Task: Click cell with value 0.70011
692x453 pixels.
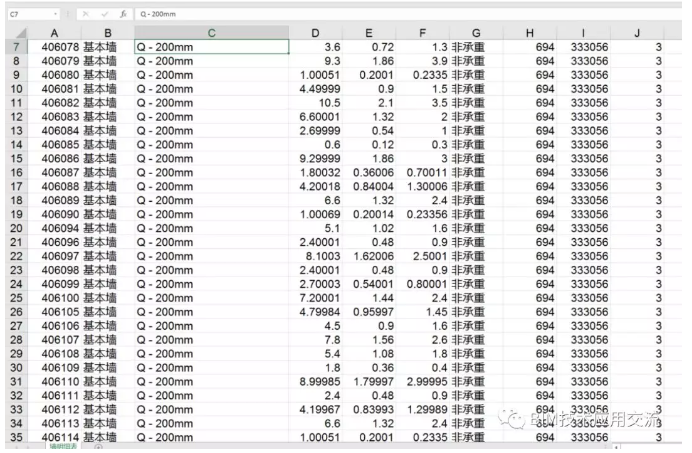Action: tap(422, 172)
